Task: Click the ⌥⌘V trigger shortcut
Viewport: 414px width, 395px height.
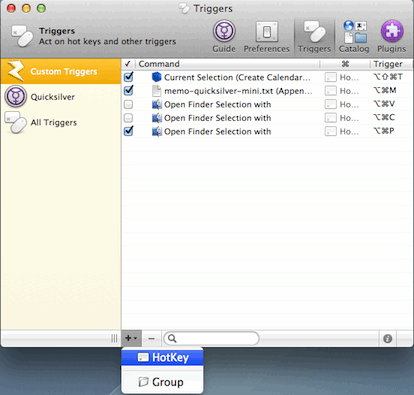Action: (384, 104)
